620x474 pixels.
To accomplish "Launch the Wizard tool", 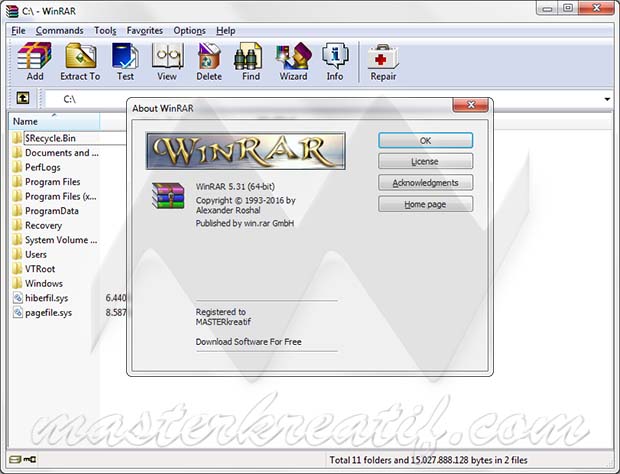I will point(293,61).
